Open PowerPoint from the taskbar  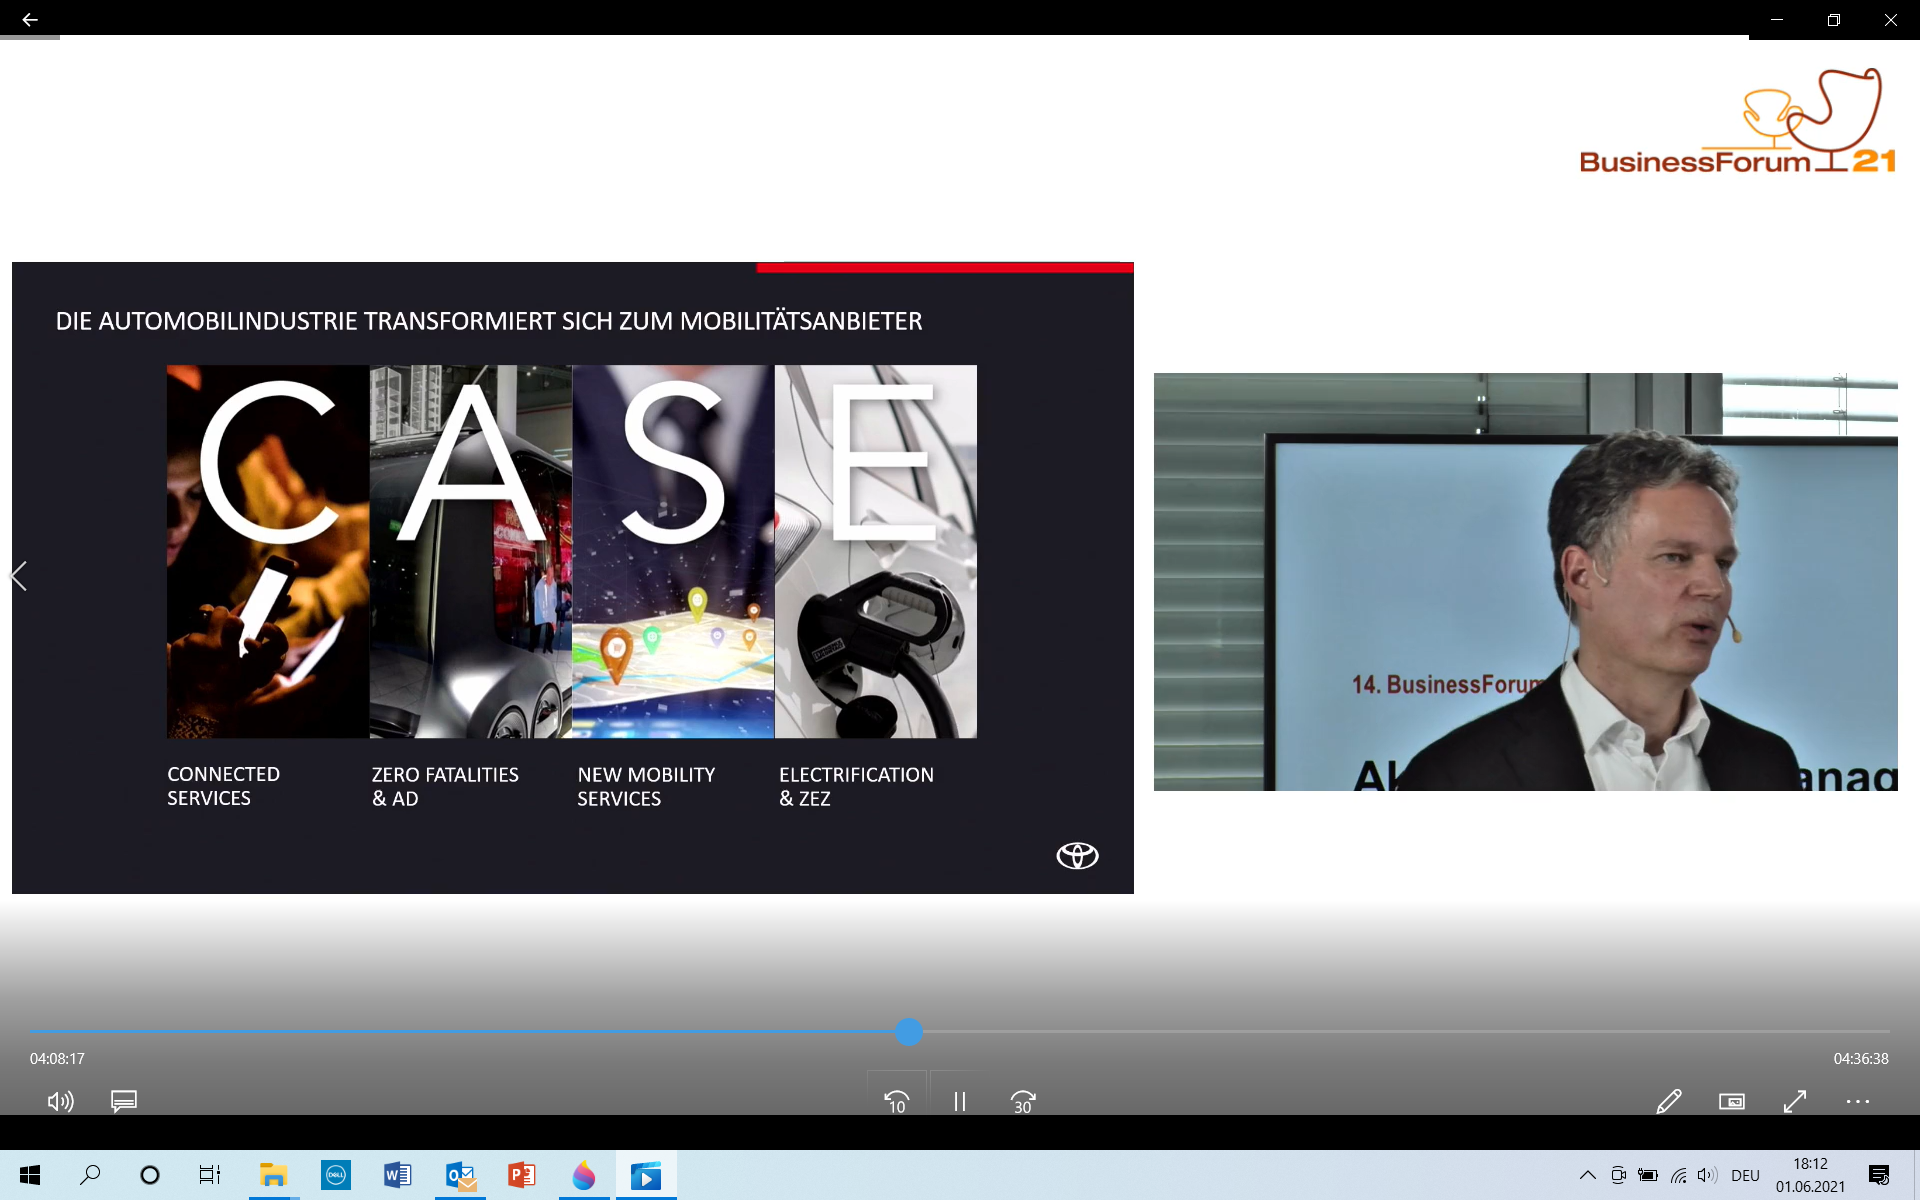click(x=521, y=1175)
